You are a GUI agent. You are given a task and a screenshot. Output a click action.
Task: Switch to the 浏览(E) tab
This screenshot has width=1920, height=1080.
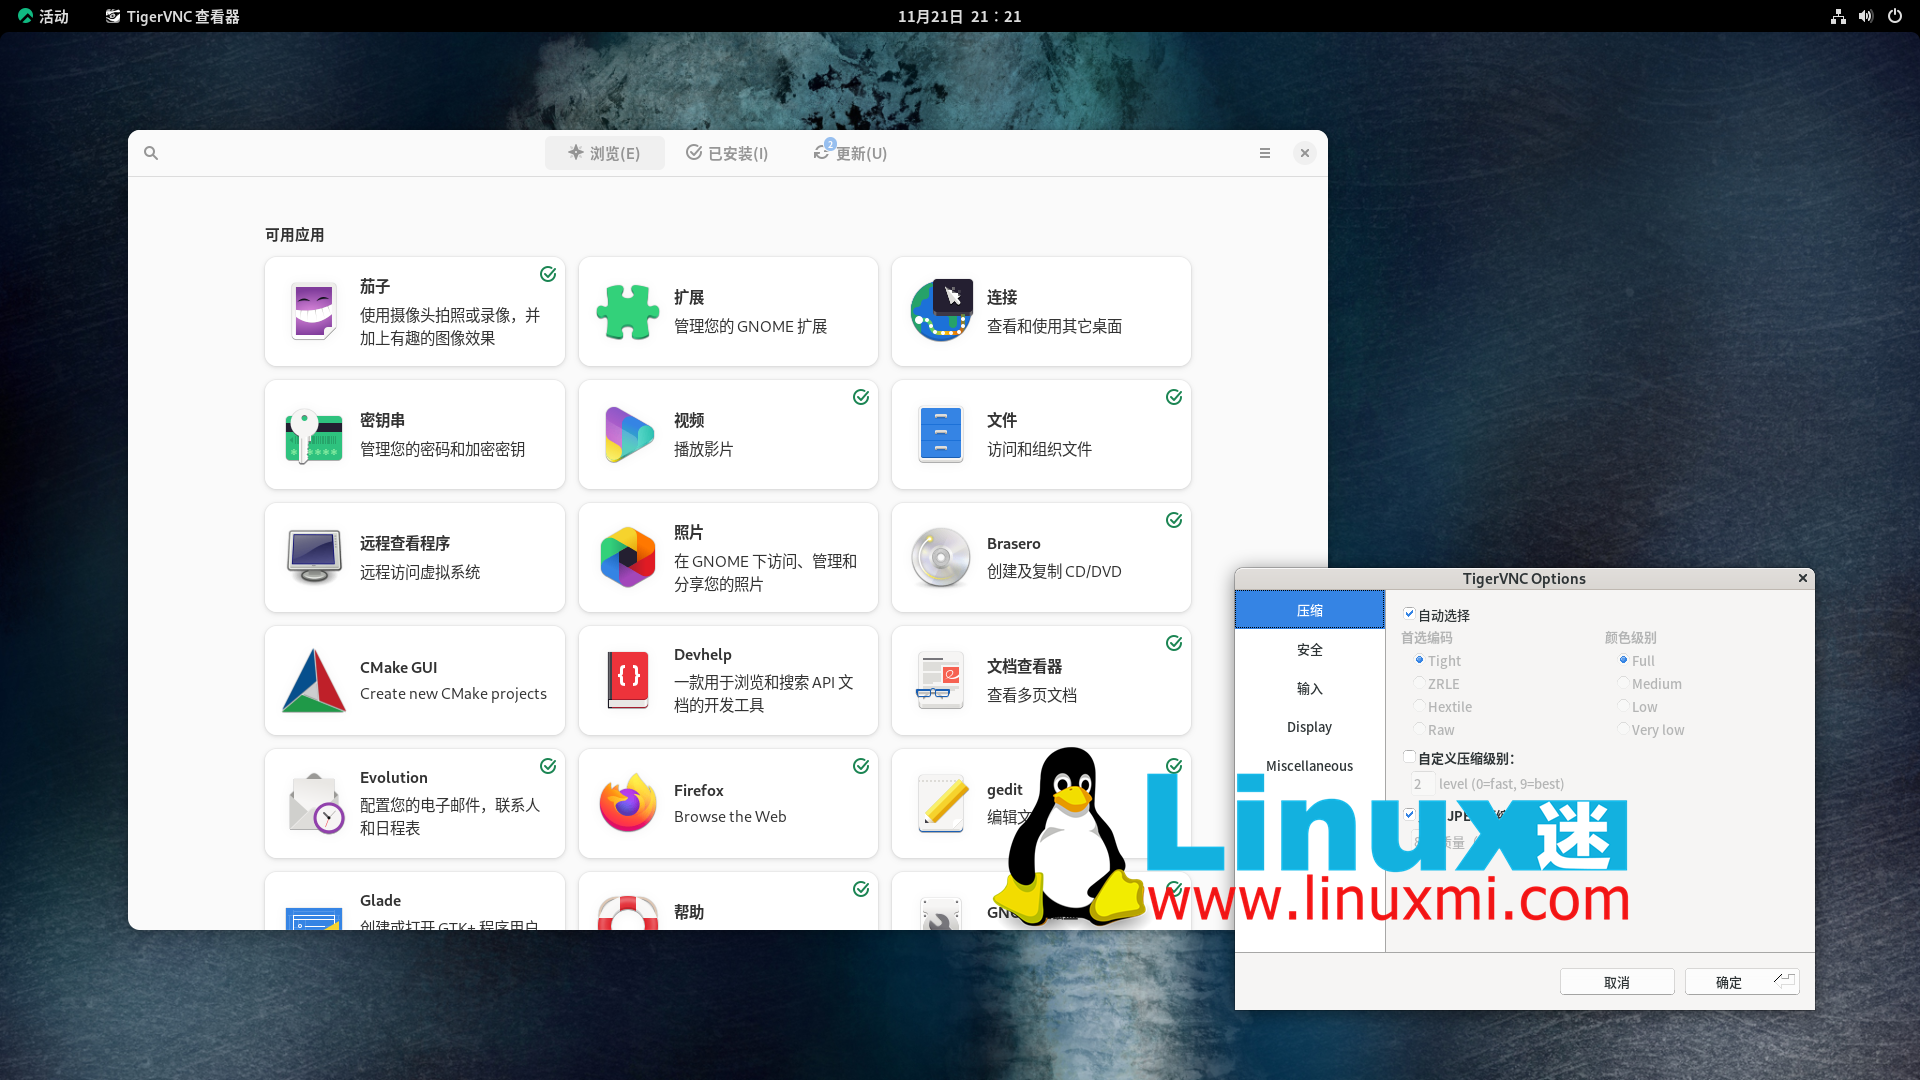(604, 153)
